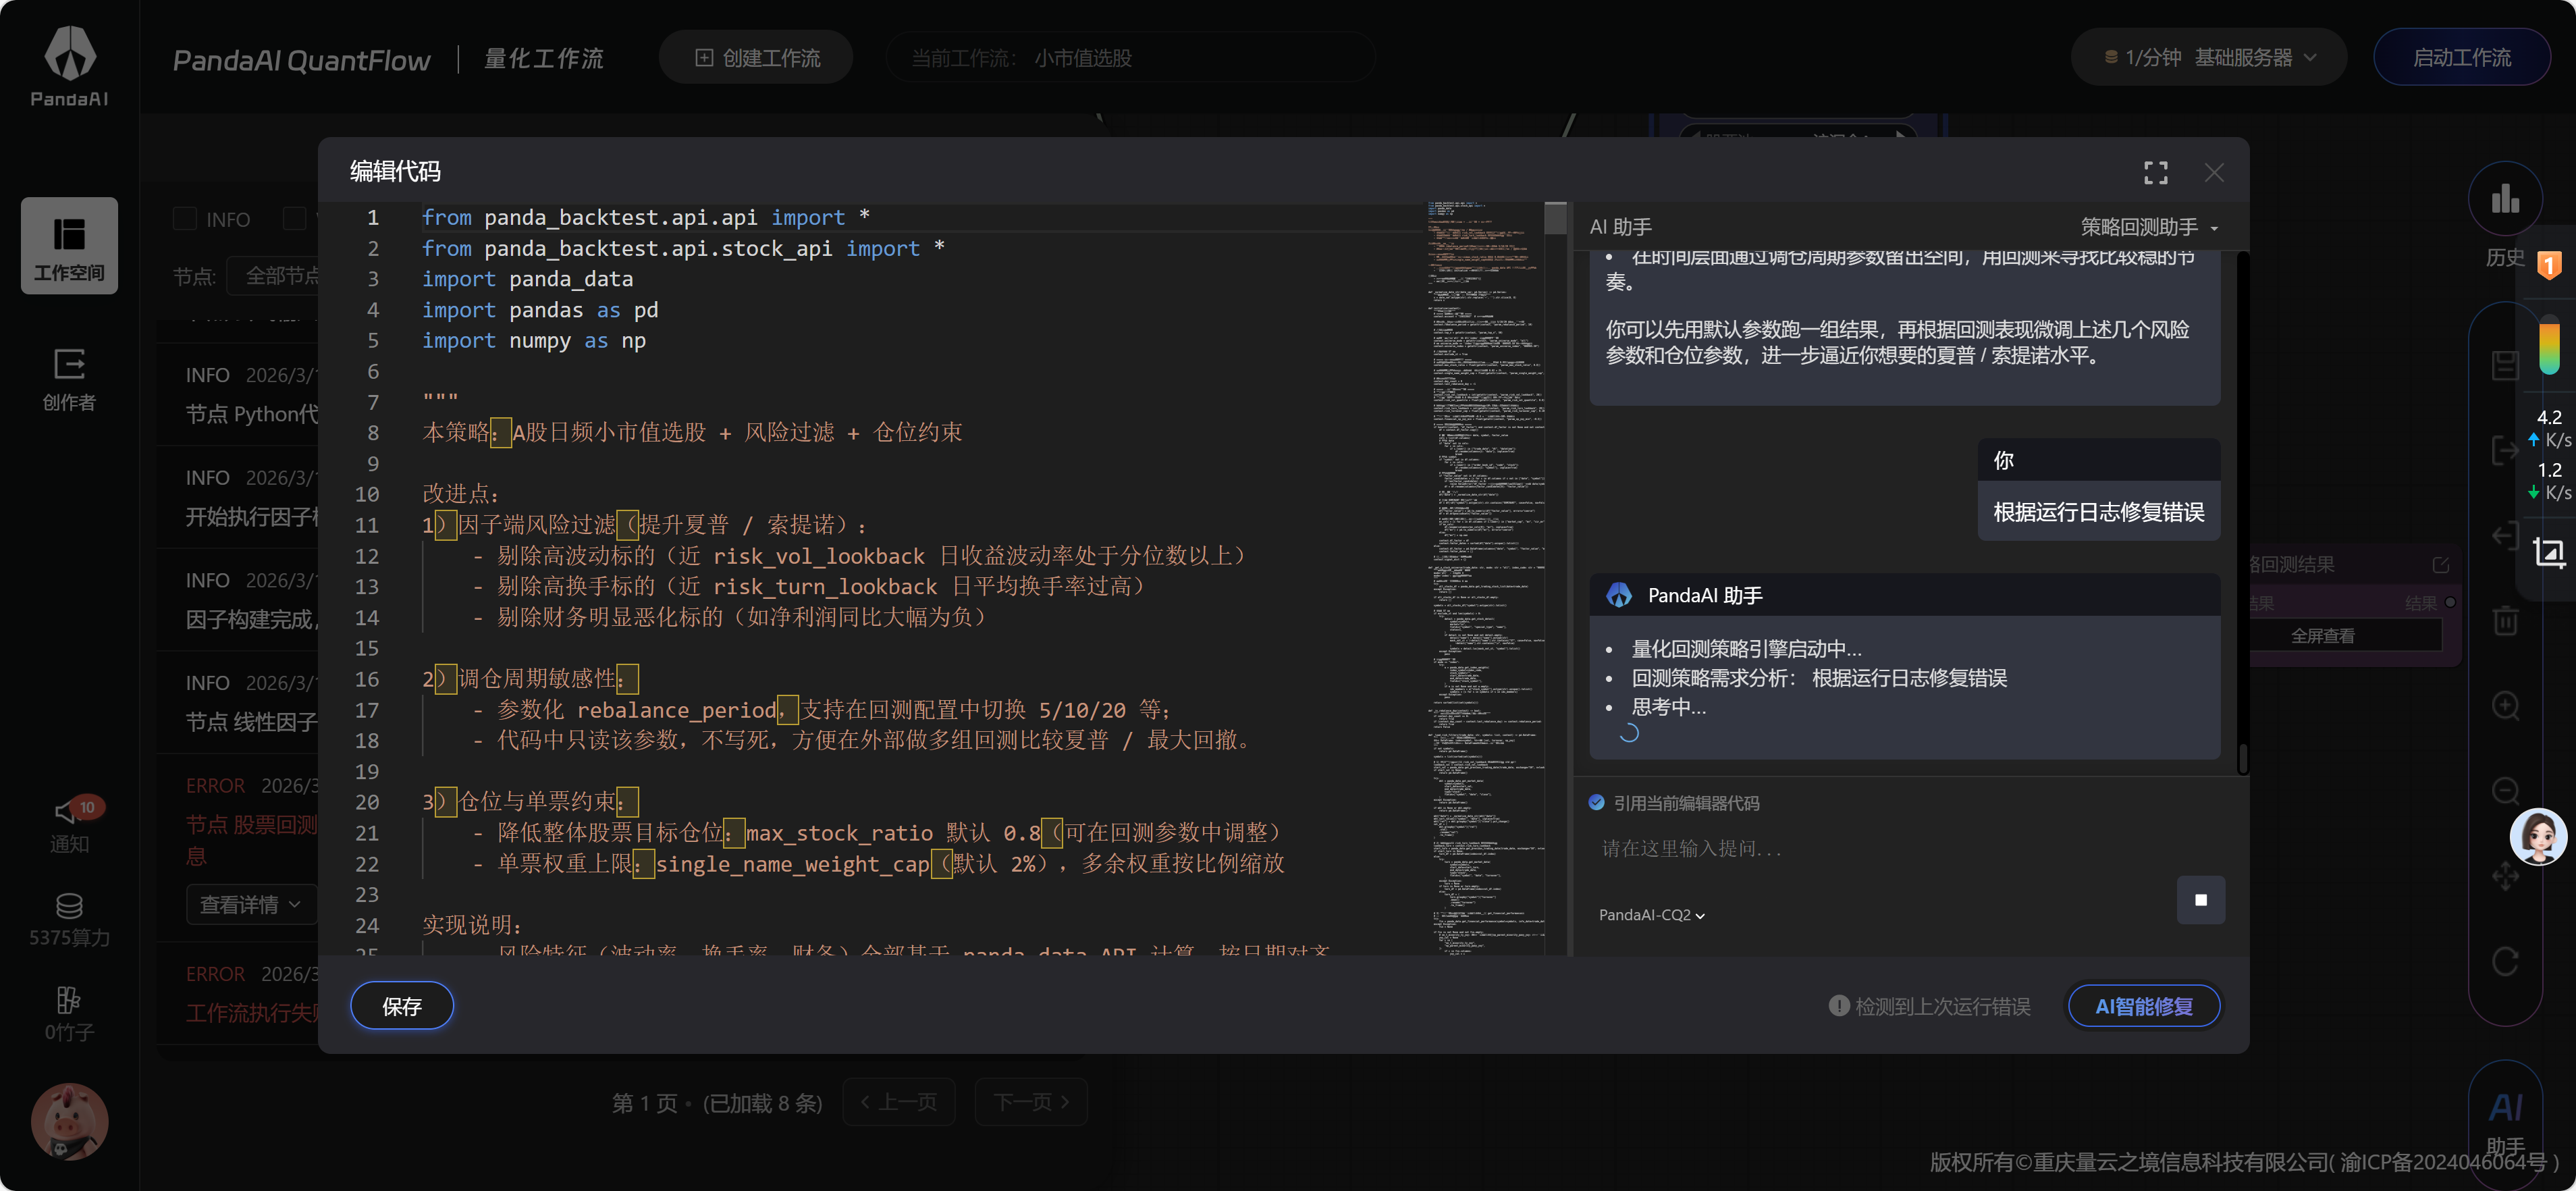Click the 创建工作流 button
Image resolution: width=2576 pixels, height=1191 pixels.
click(756, 58)
